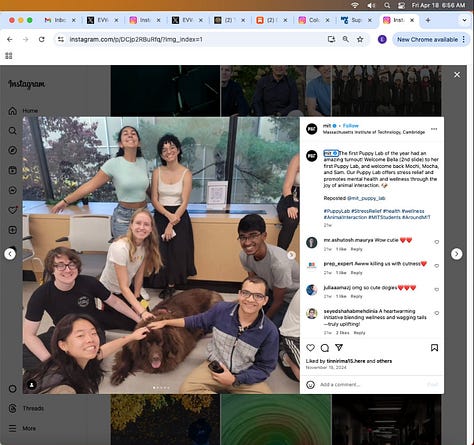Reply to prep_expert's comment

click(356, 273)
